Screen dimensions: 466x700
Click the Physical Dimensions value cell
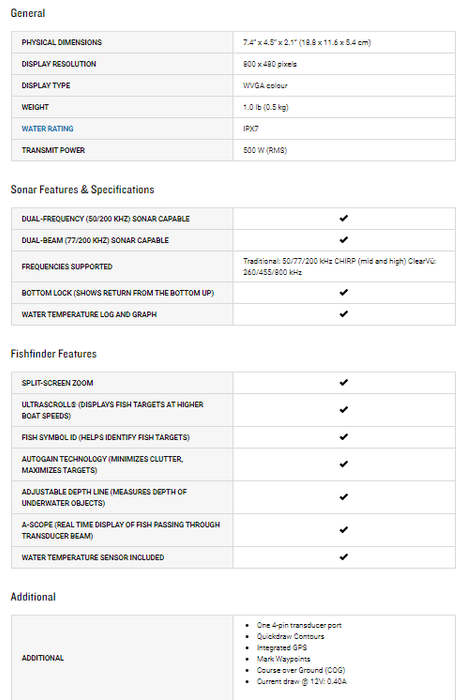pyautogui.click(x=344, y=42)
